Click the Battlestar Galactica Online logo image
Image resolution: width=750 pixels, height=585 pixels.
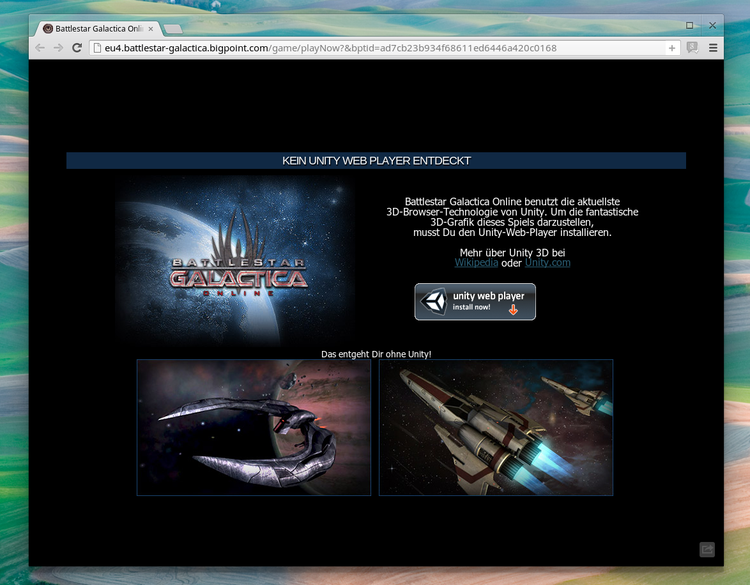237,262
